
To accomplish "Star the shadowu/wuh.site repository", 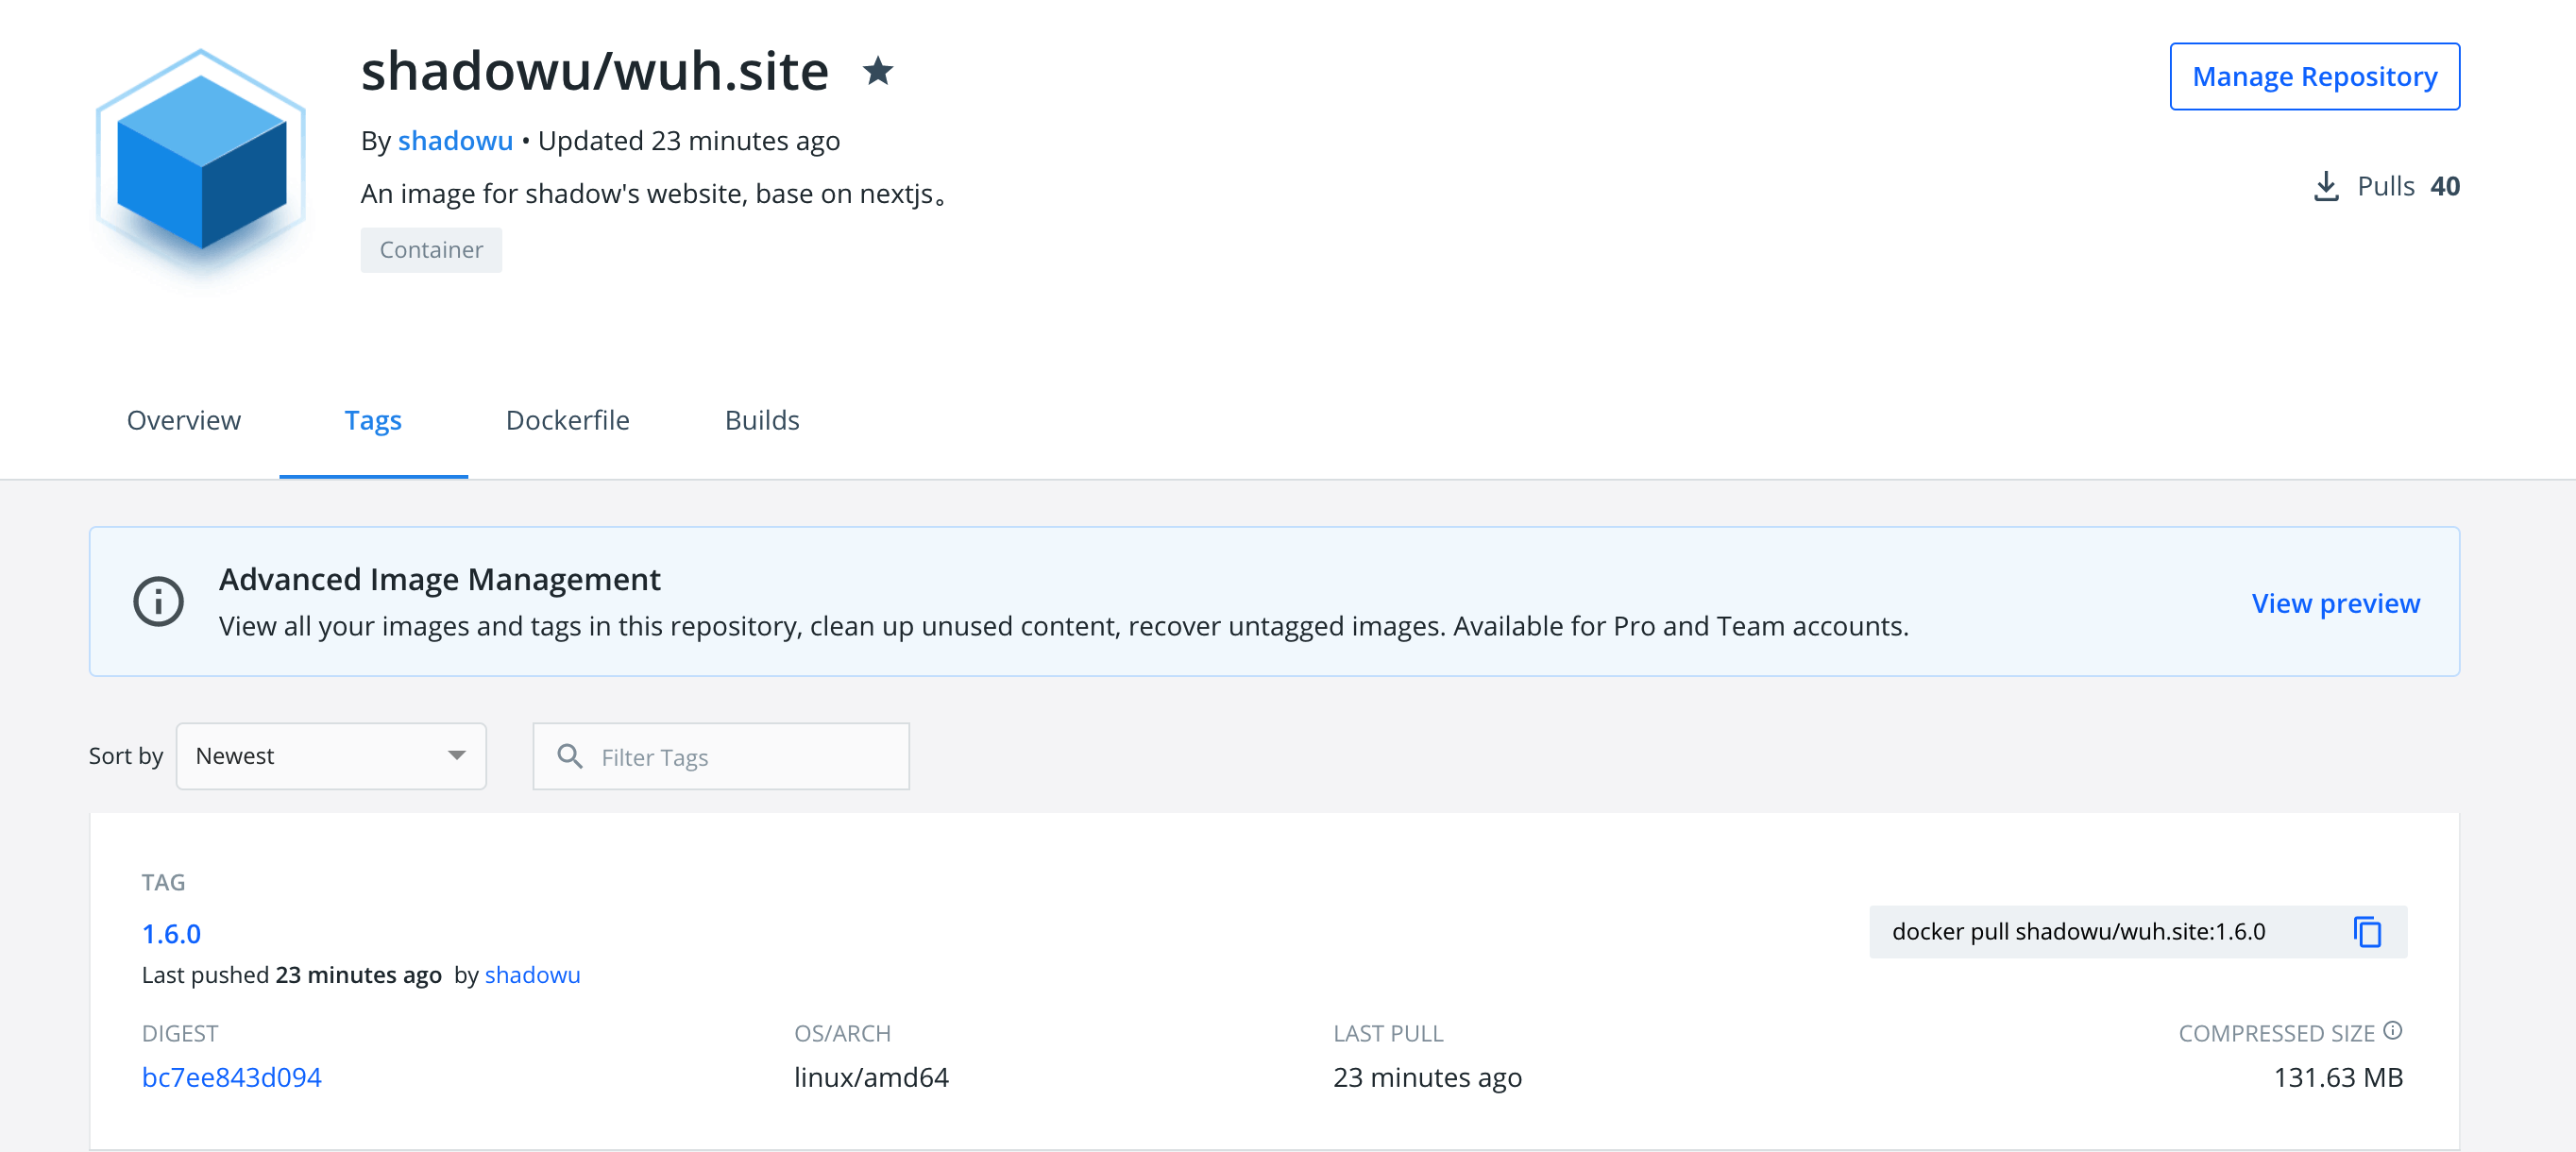I will (x=877, y=71).
